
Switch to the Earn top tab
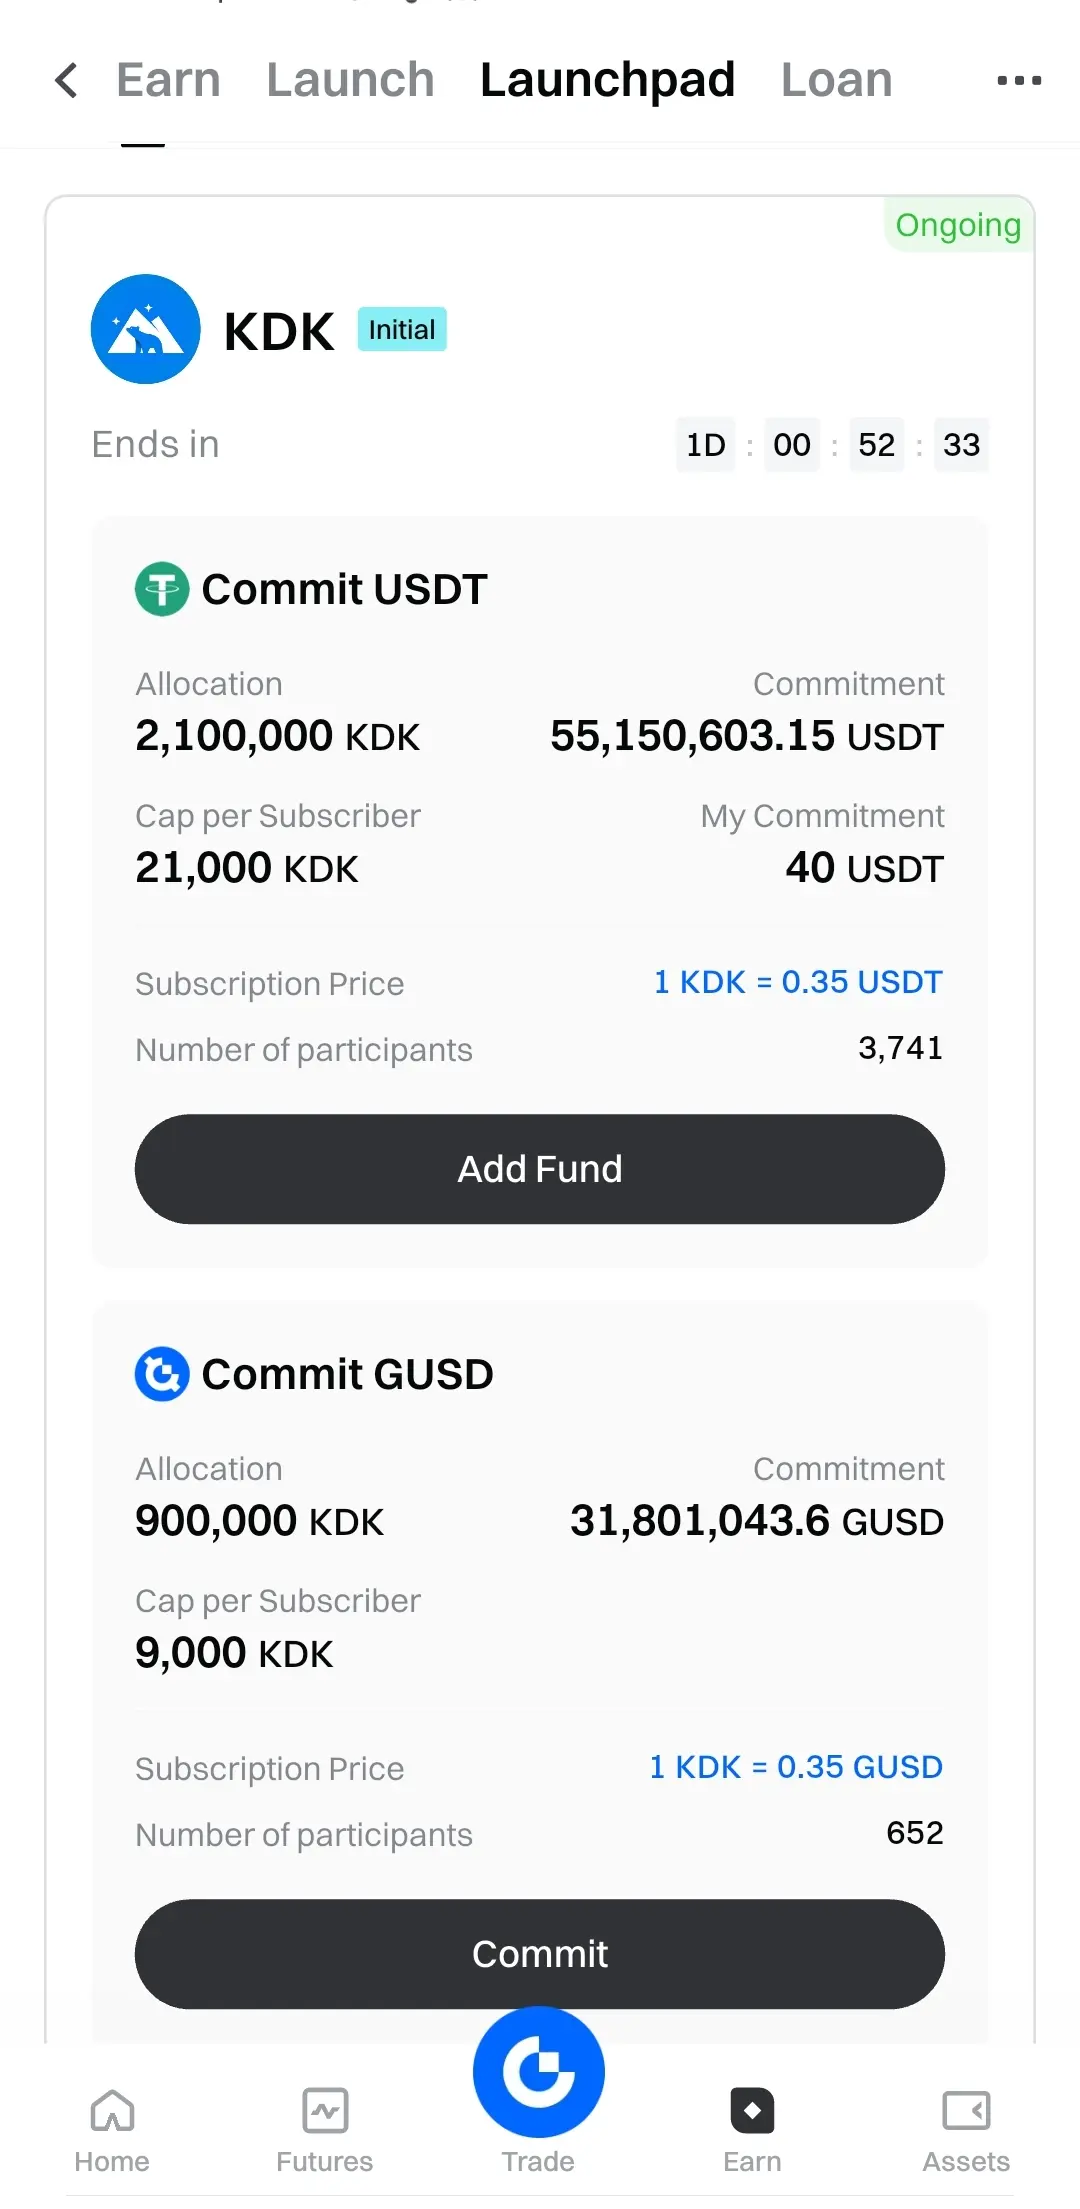(x=168, y=80)
